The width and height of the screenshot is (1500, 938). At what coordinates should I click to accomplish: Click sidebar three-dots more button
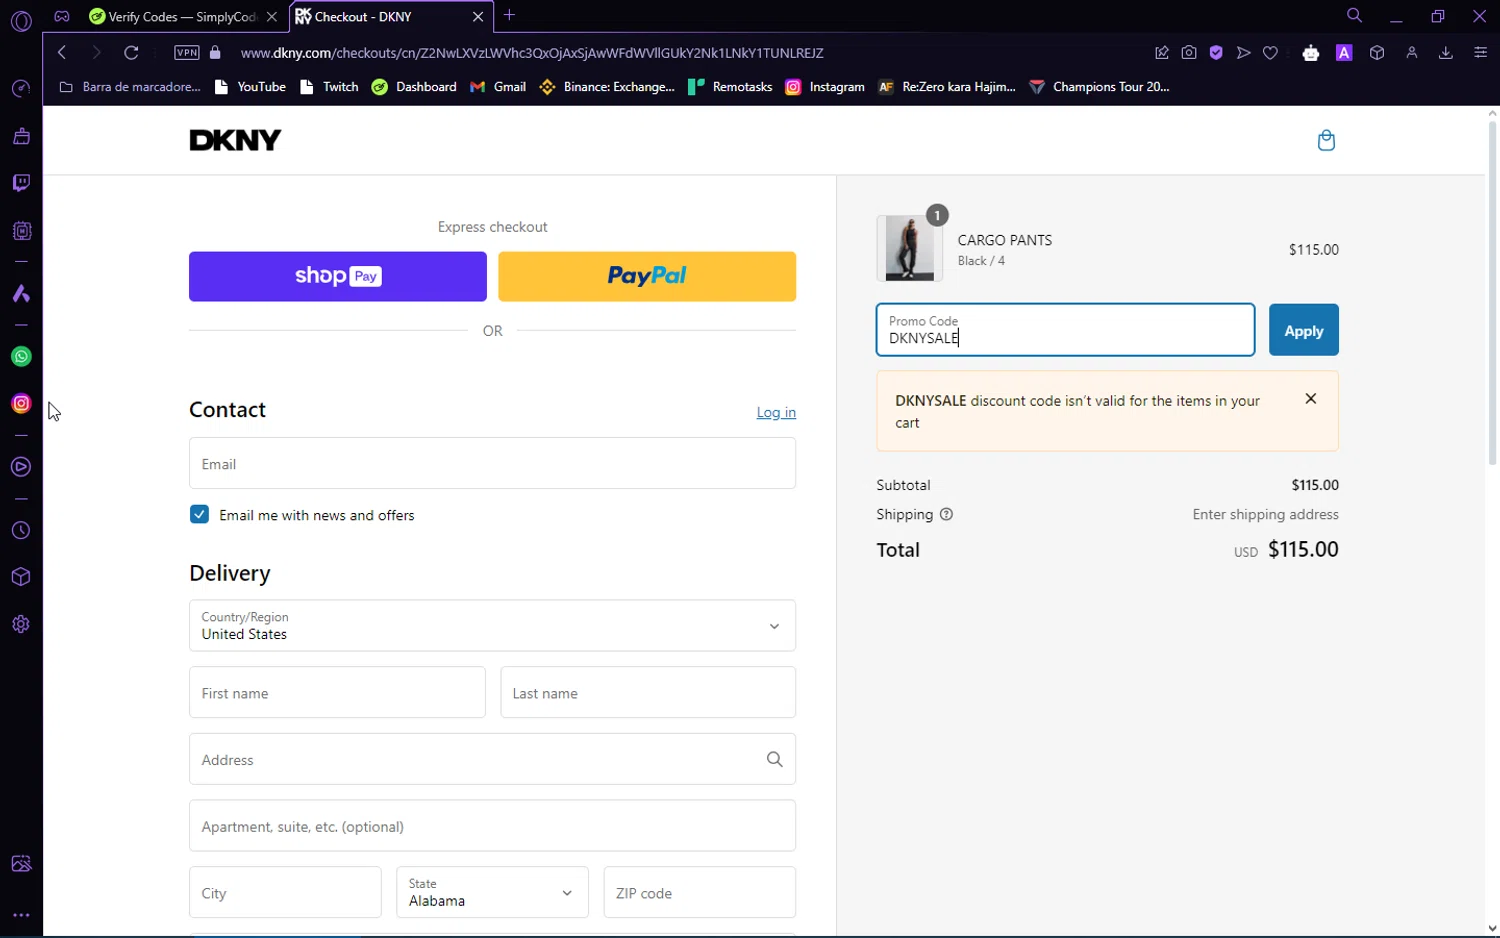(x=21, y=915)
